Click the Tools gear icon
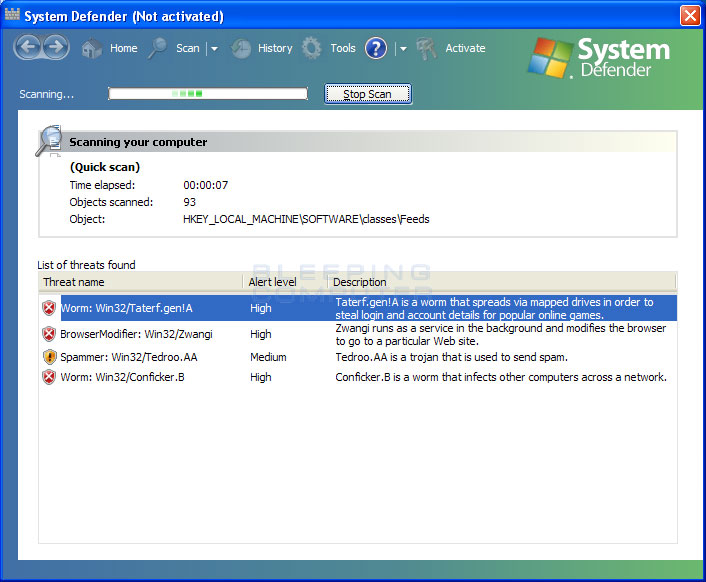The image size is (706, 582). pos(311,48)
